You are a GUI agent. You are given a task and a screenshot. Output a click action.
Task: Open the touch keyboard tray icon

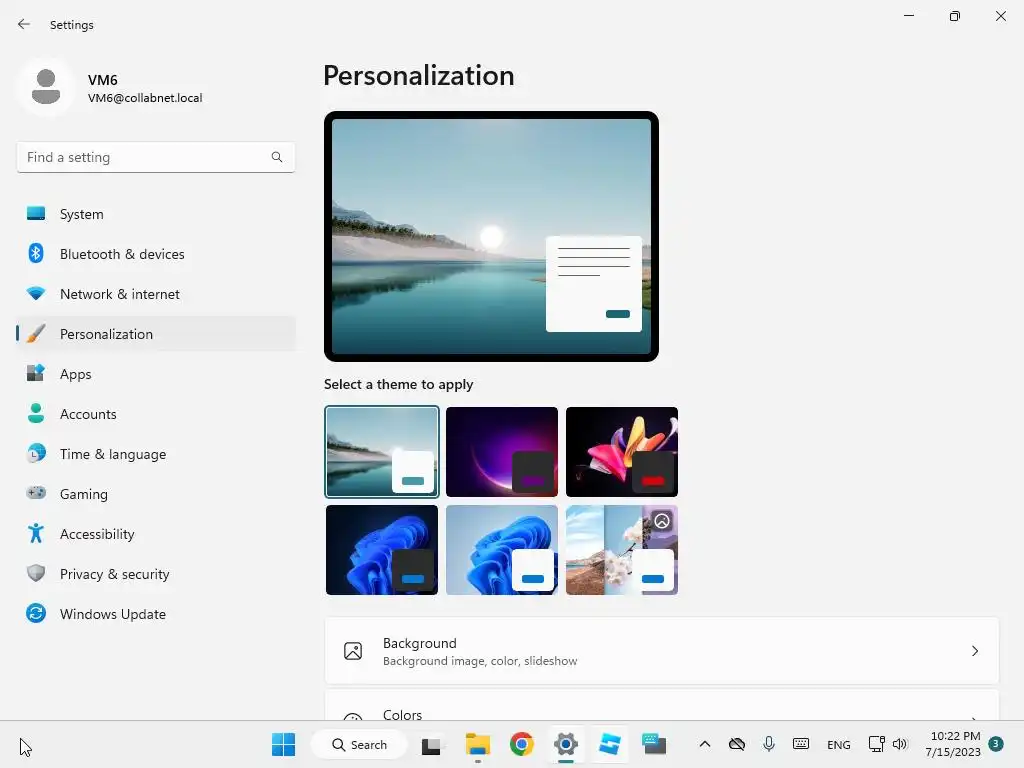click(x=801, y=744)
